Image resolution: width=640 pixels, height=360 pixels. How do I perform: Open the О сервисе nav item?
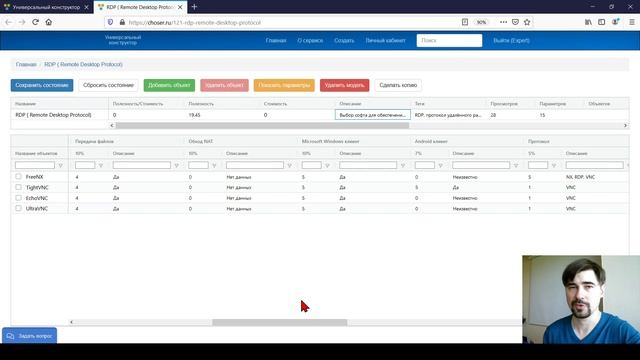pyautogui.click(x=310, y=40)
